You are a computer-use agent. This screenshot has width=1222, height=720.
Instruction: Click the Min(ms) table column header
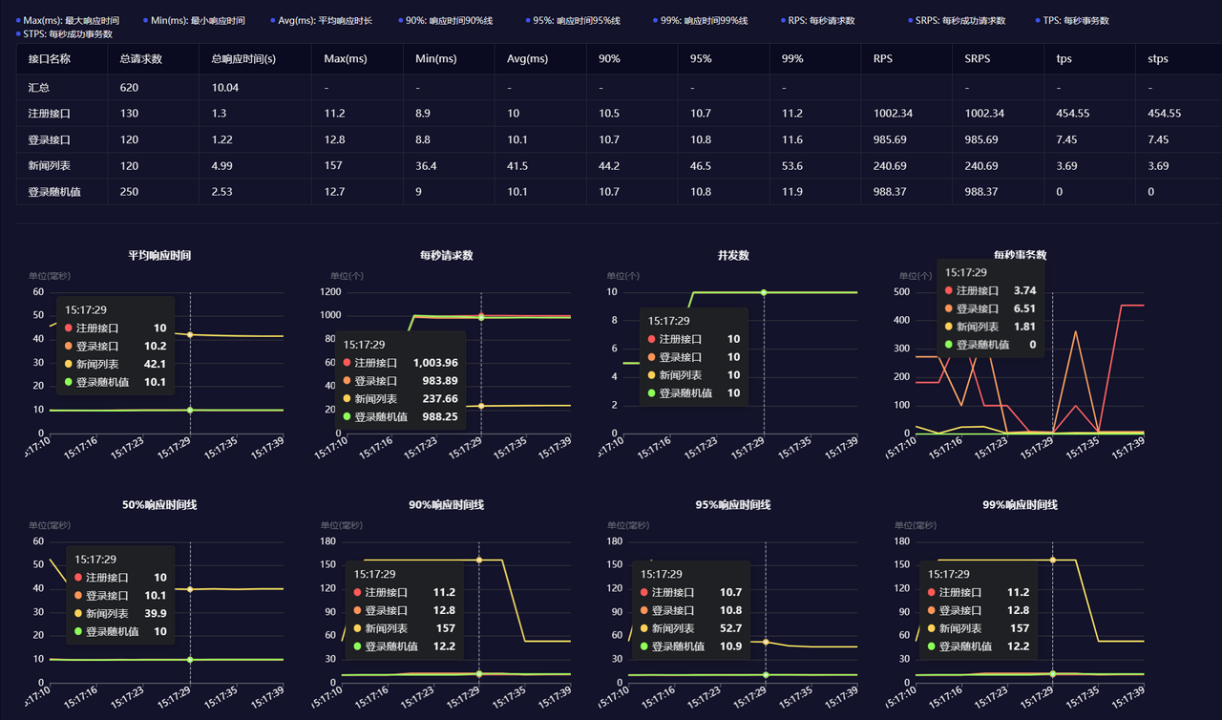(x=436, y=59)
